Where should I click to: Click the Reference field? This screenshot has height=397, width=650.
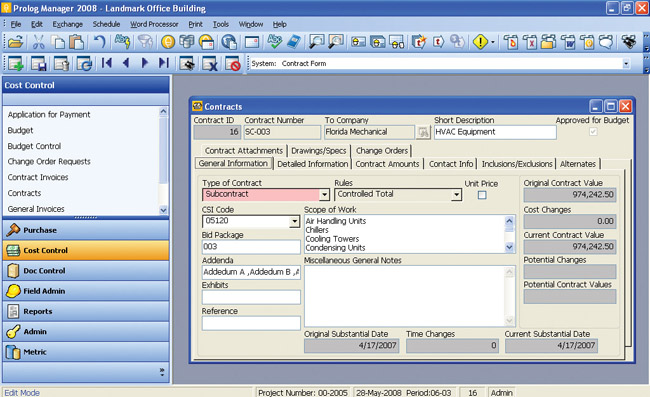point(251,323)
